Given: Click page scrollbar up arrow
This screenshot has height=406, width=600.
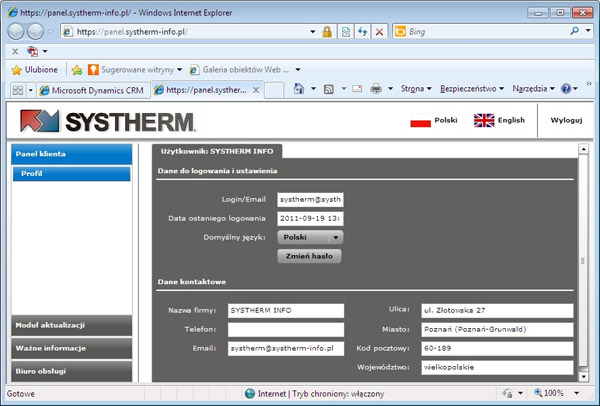Looking at the screenshot, I should (583, 149).
